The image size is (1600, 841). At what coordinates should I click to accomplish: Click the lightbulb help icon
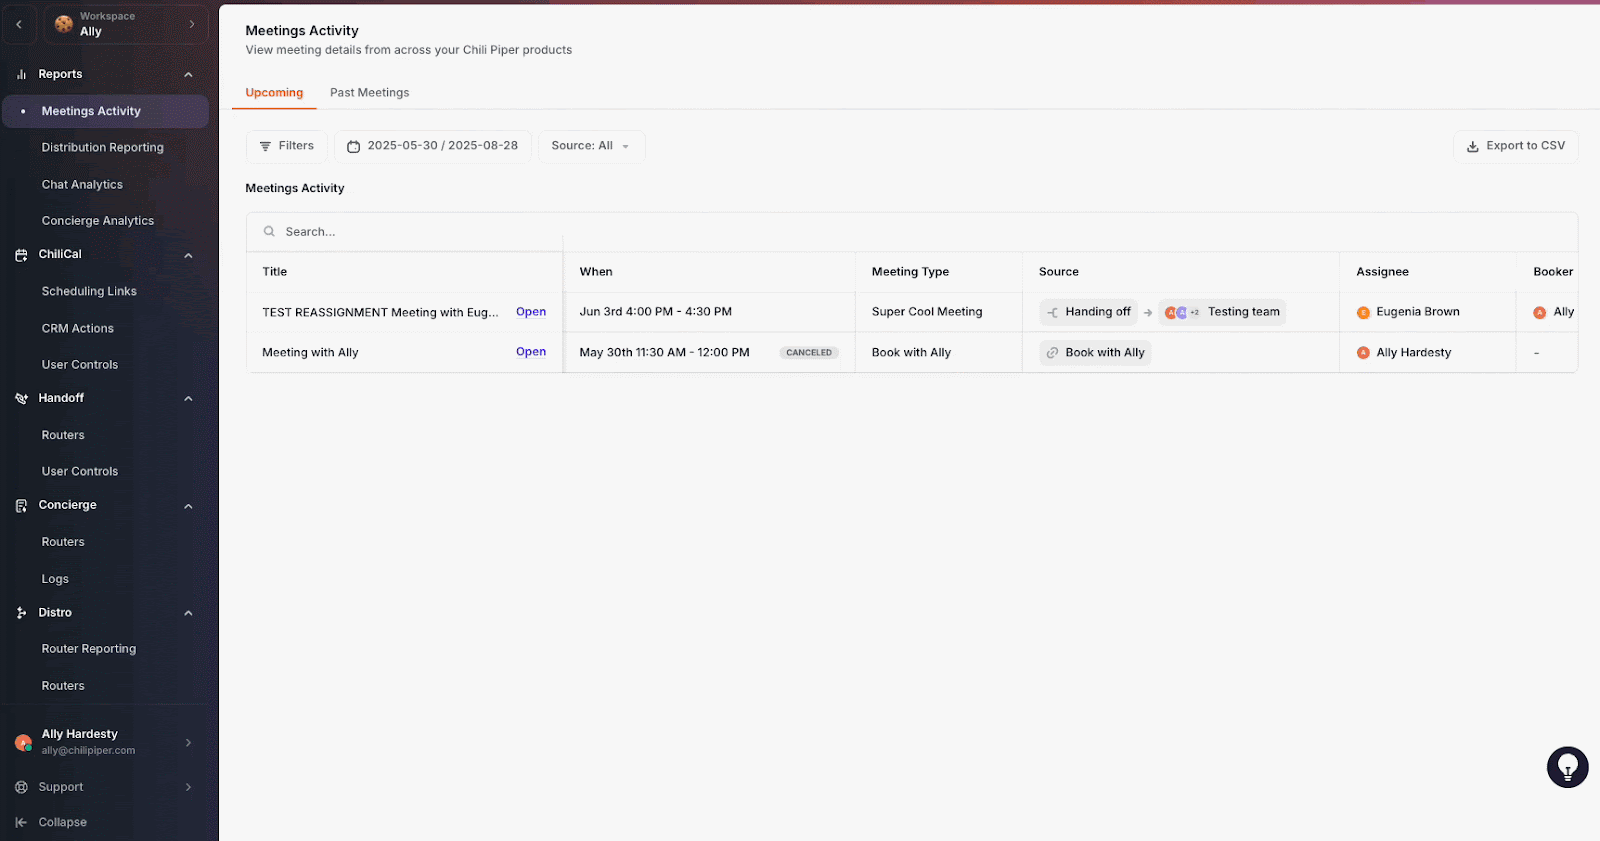[x=1567, y=767]
